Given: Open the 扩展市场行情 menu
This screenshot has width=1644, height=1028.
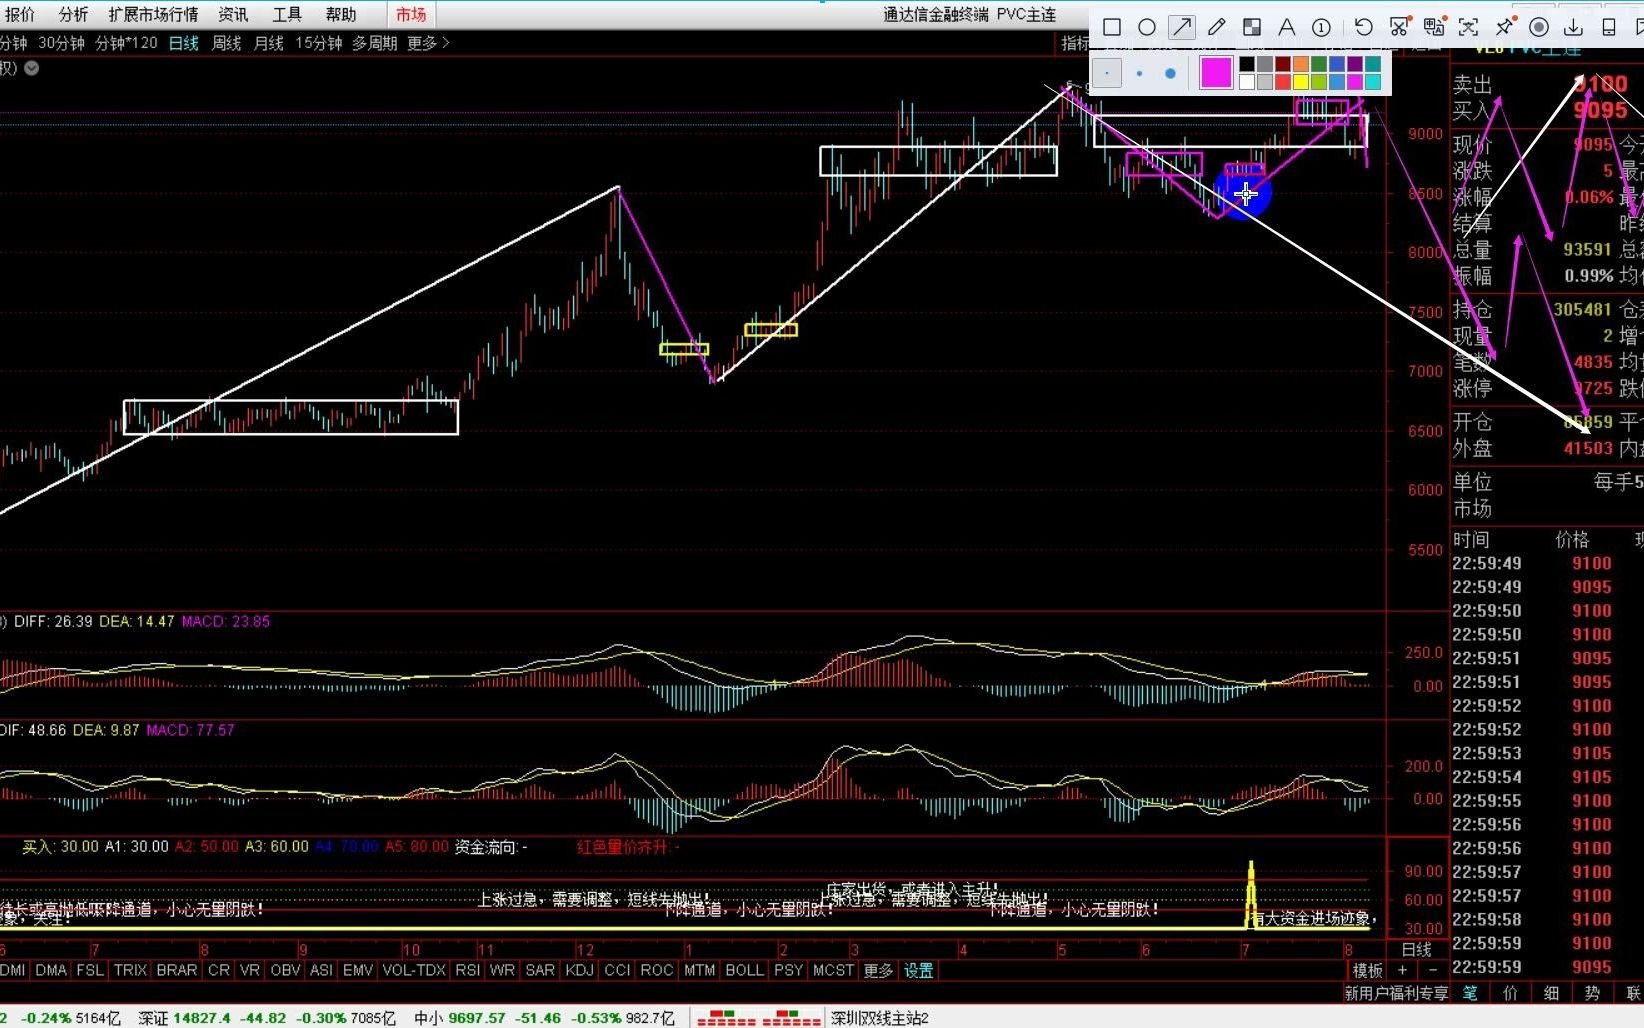Looking at the screenshot, I should coord(153,14).
